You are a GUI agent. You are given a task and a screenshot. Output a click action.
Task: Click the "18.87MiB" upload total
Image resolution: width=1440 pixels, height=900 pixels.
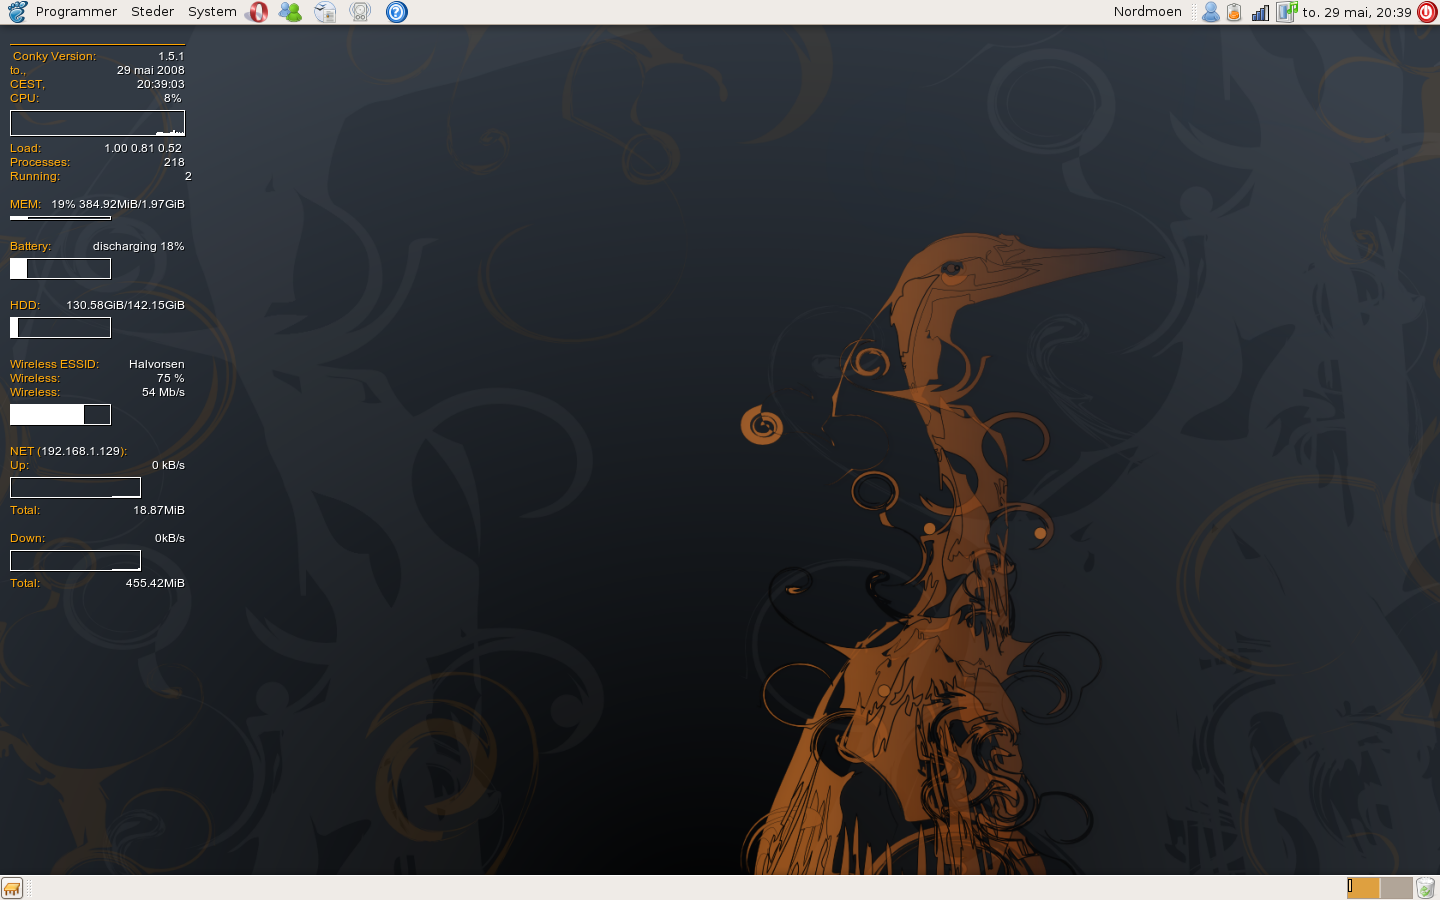159,510
